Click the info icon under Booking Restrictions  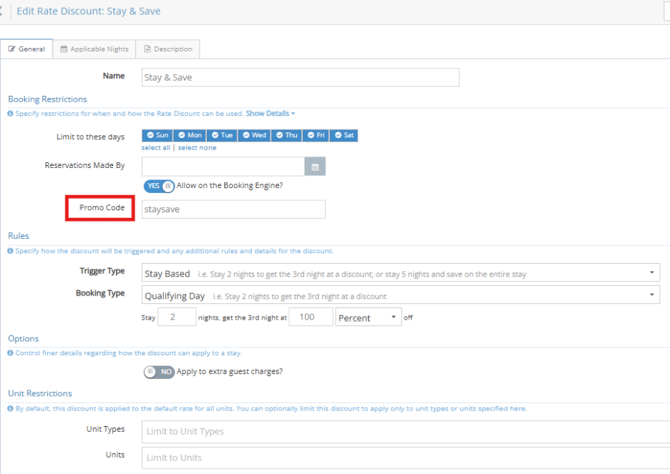click(x=11, y=114)
